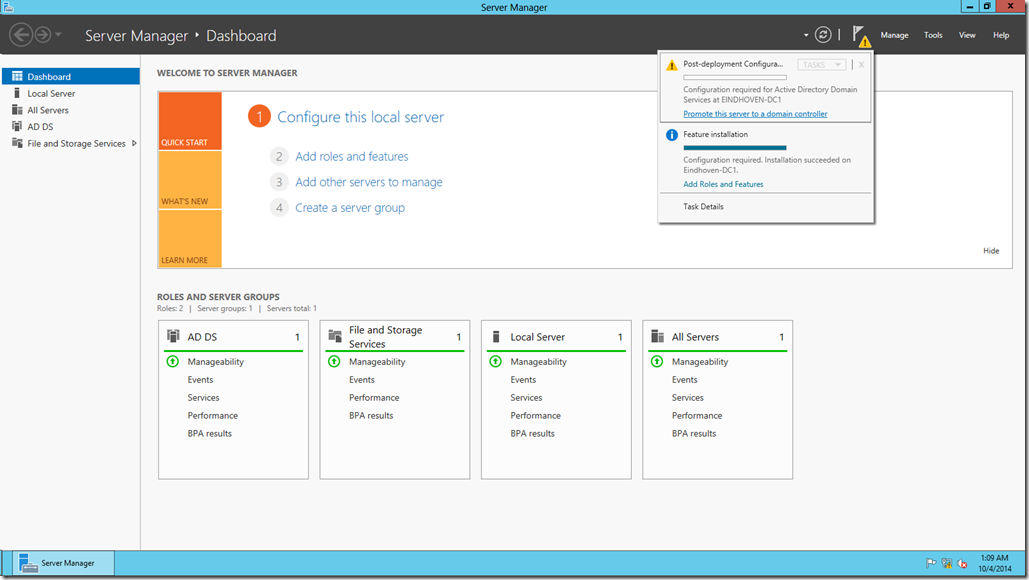Click Configure this local server link
Image resolution: width=1029 pixels, height=580 pixels.
point(360,117)
